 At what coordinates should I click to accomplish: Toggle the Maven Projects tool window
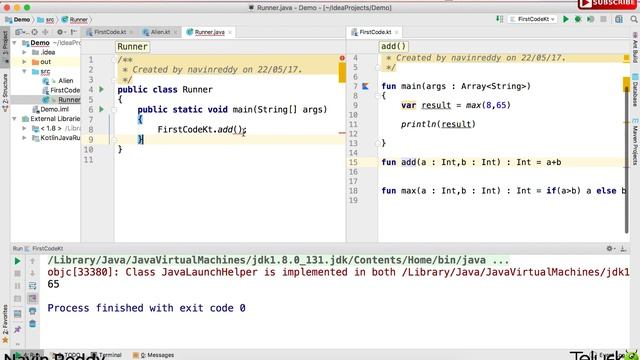(635, 142)
